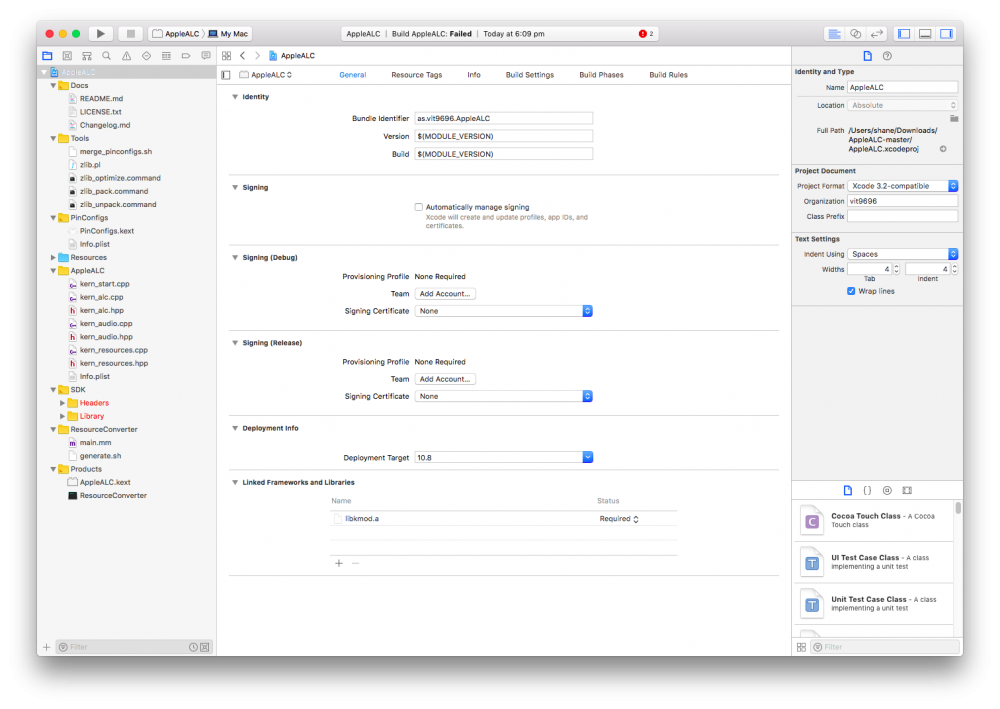Click the My Mac destination selector
This screenshot has height=709, width=1000.
coord(228,34)
